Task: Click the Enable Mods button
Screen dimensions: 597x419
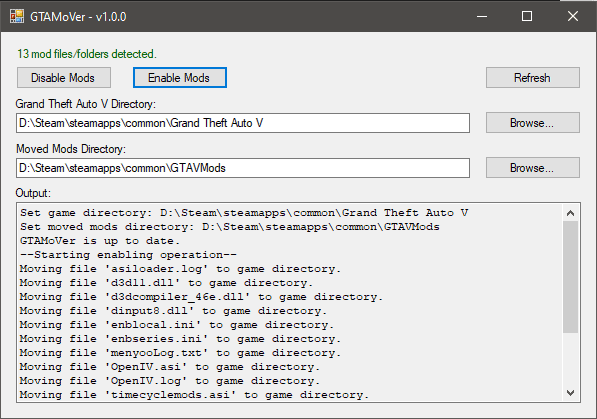Action: tap(180, 78)
